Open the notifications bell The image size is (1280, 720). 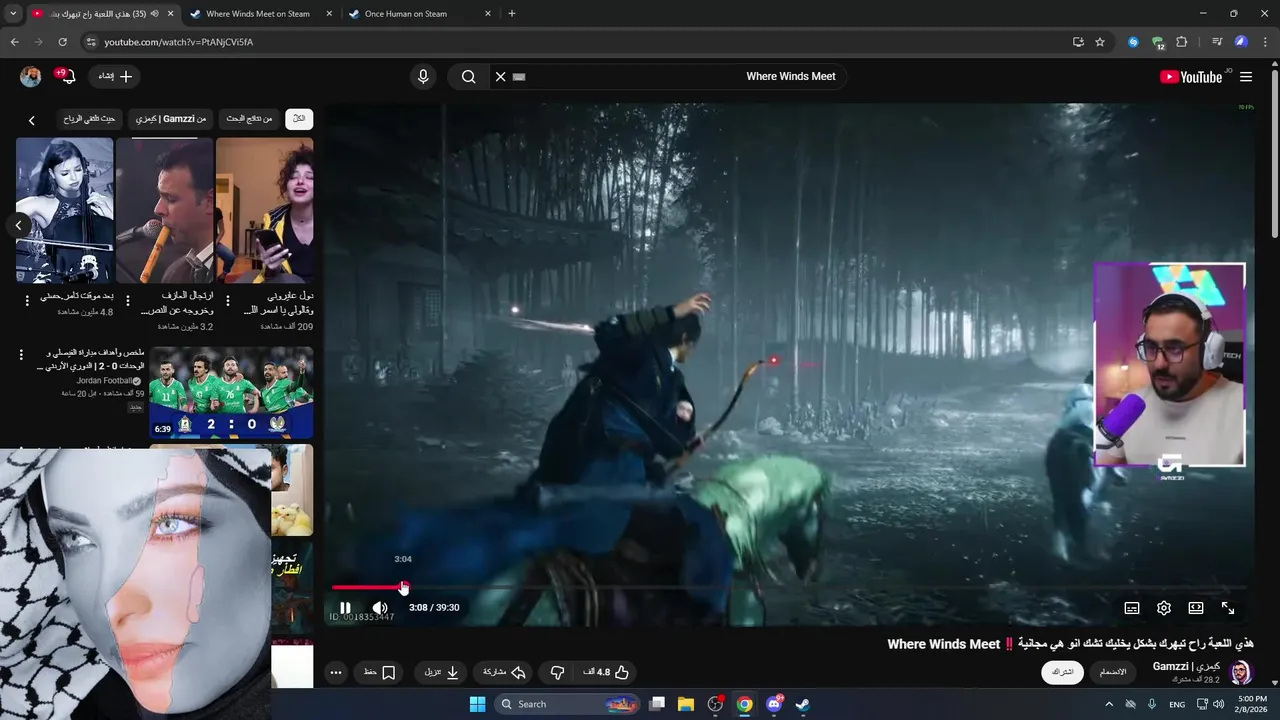point(66,77)
